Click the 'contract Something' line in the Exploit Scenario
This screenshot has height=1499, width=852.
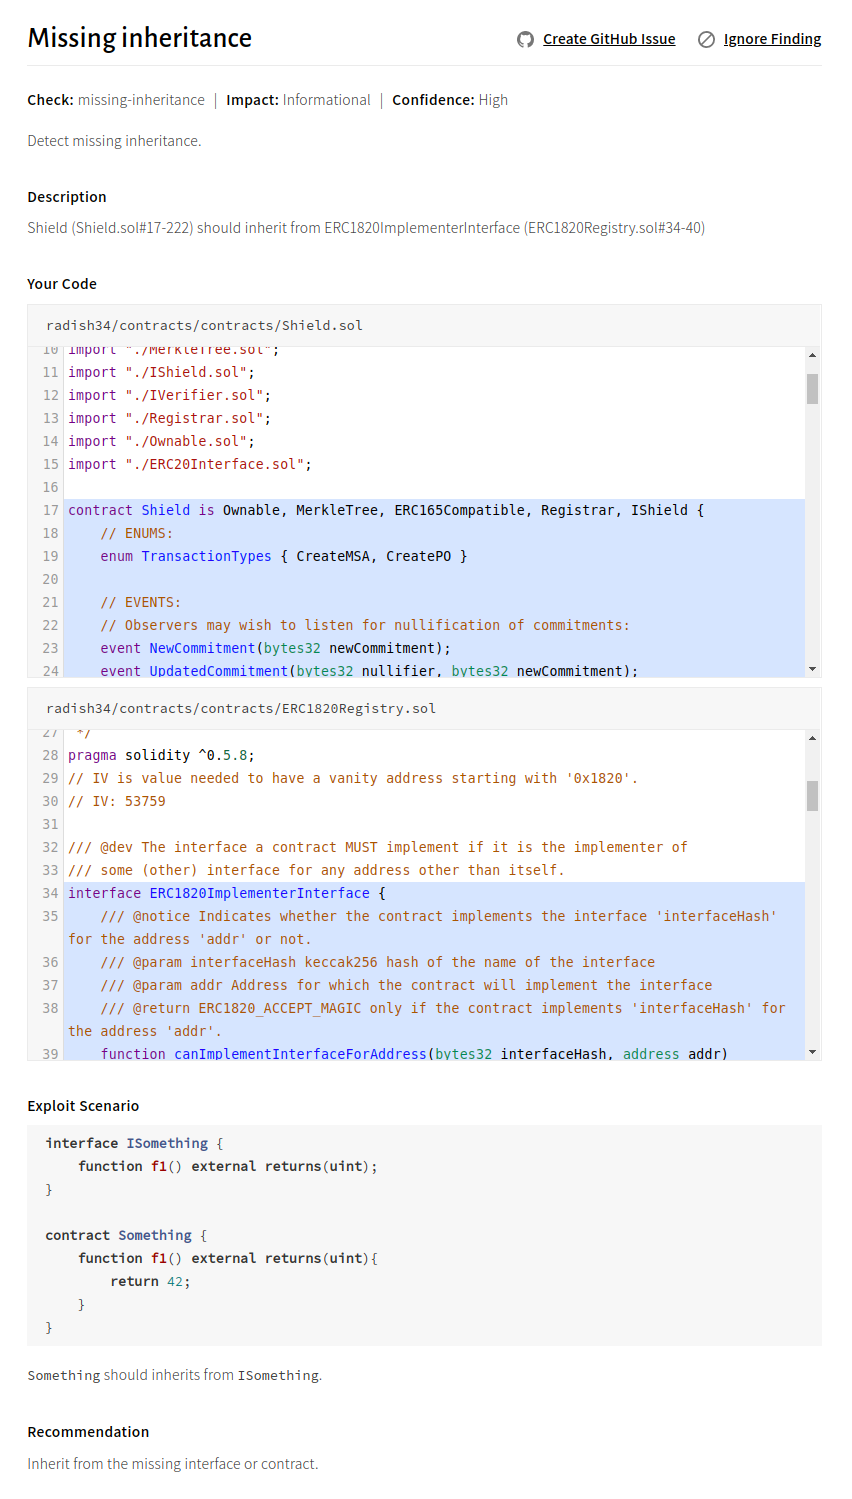(x=126, y=1235)
